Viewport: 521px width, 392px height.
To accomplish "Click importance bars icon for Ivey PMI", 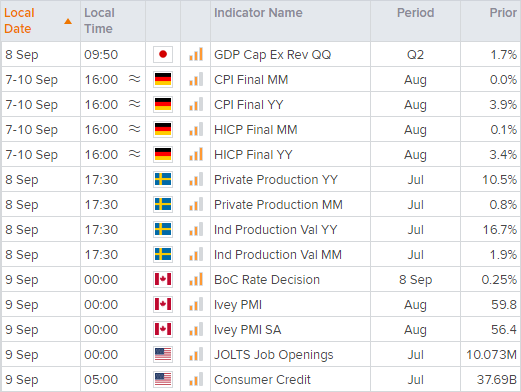I will (196, 304).
